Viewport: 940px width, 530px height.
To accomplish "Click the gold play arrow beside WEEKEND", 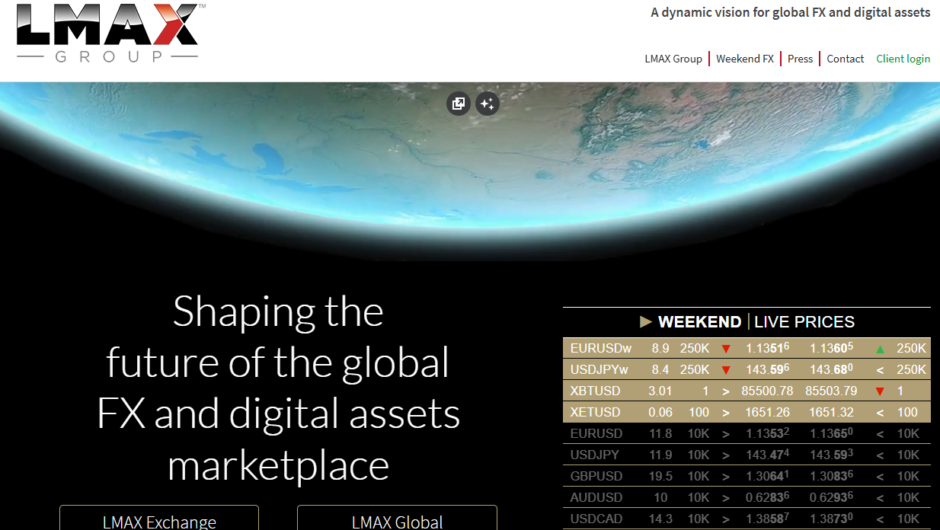I will [646, 322].
